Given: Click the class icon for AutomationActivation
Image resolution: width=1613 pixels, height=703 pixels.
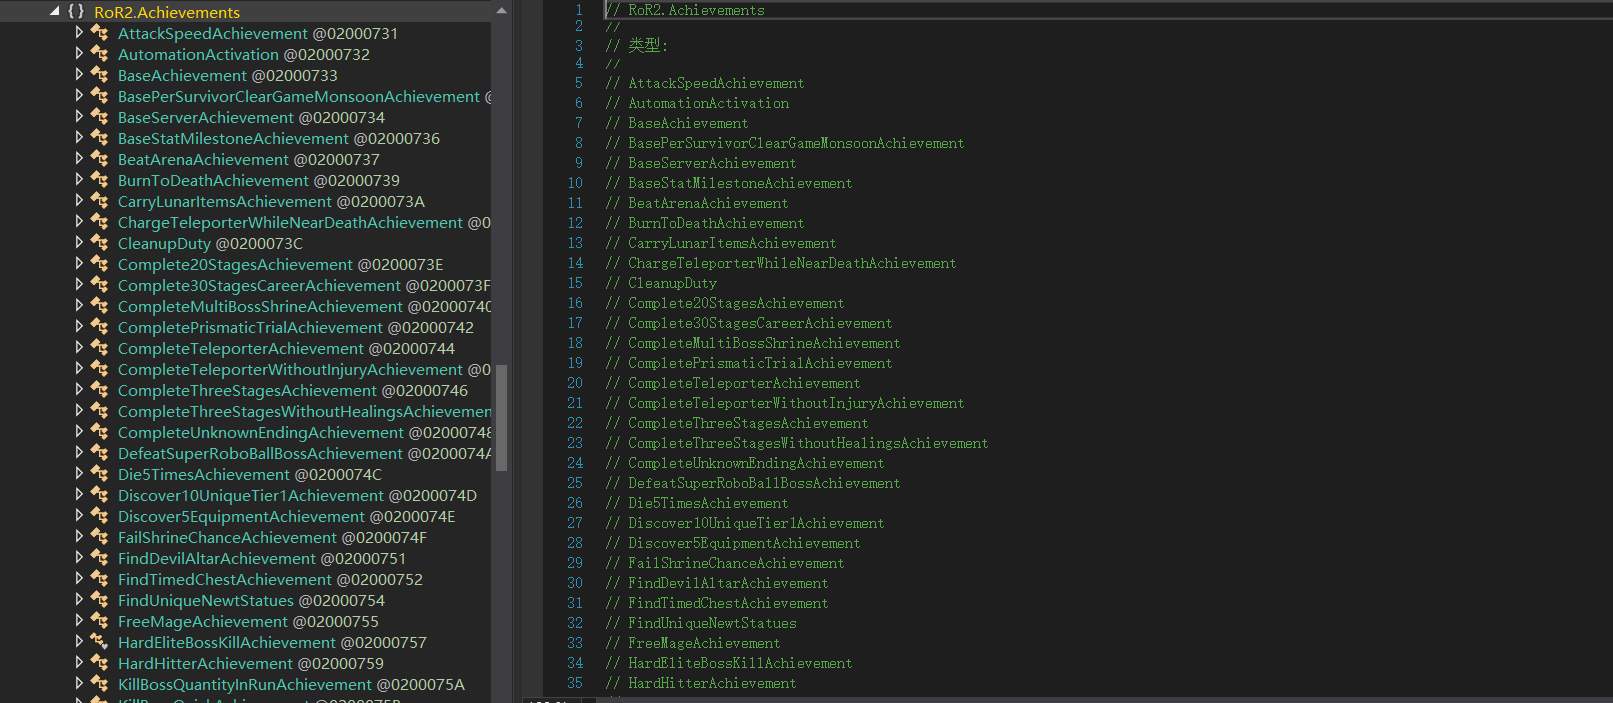Looking at the screenshot, I should [x=99, y=54].
